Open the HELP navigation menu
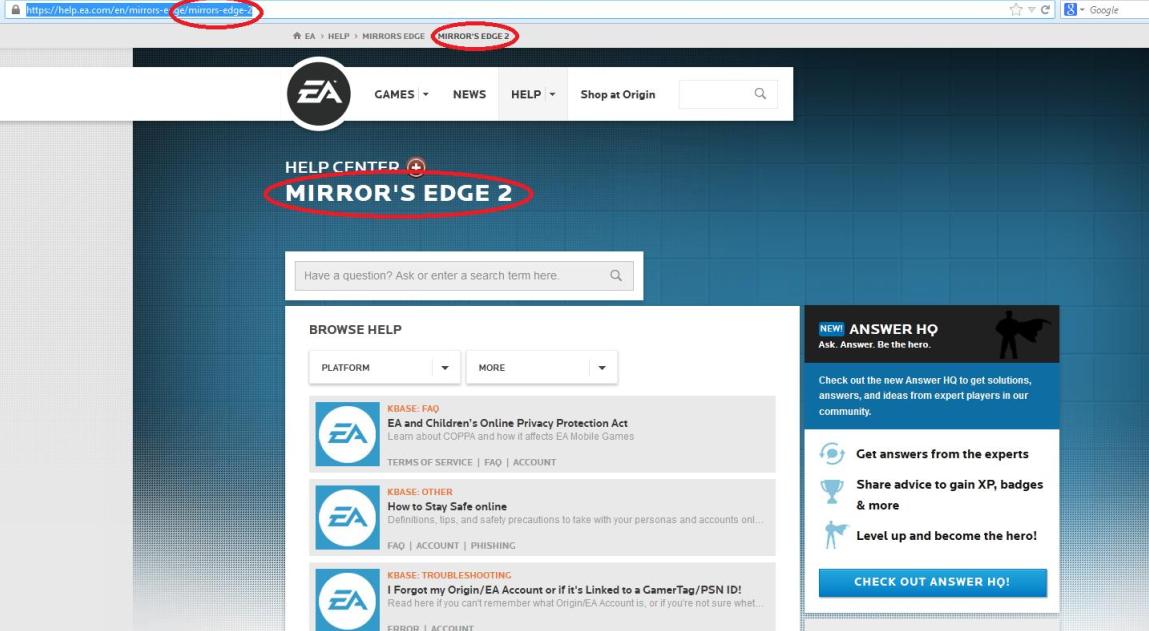 click(533, 95)
